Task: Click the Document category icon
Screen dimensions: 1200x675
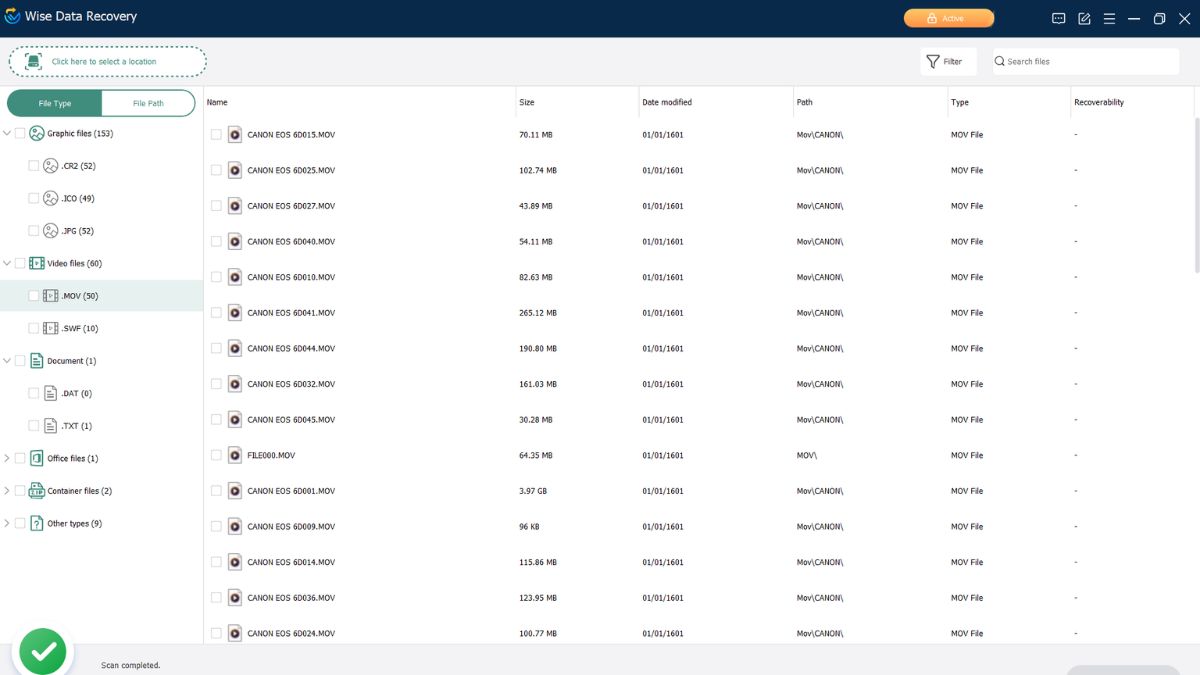Action: click(x=37, y=361)
